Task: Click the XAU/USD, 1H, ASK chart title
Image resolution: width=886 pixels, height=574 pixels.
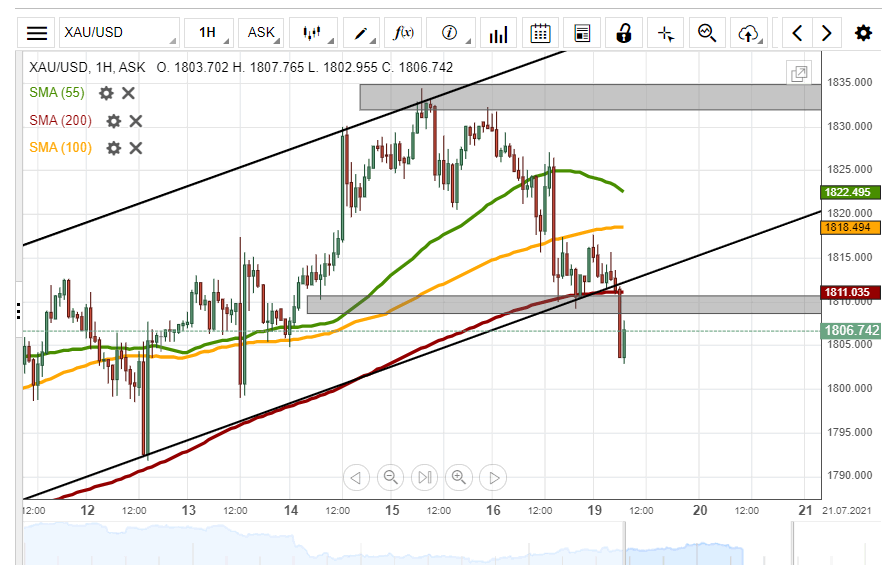Action: [x=87, y=67]
